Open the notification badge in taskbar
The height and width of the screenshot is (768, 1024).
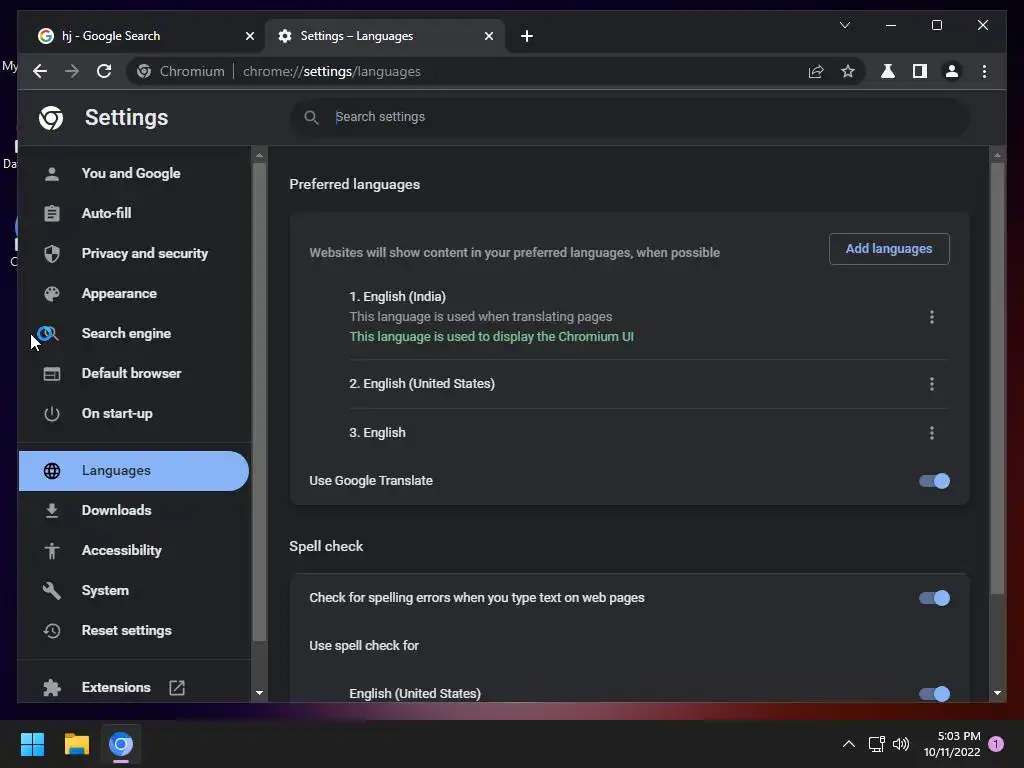pos(996,744)
